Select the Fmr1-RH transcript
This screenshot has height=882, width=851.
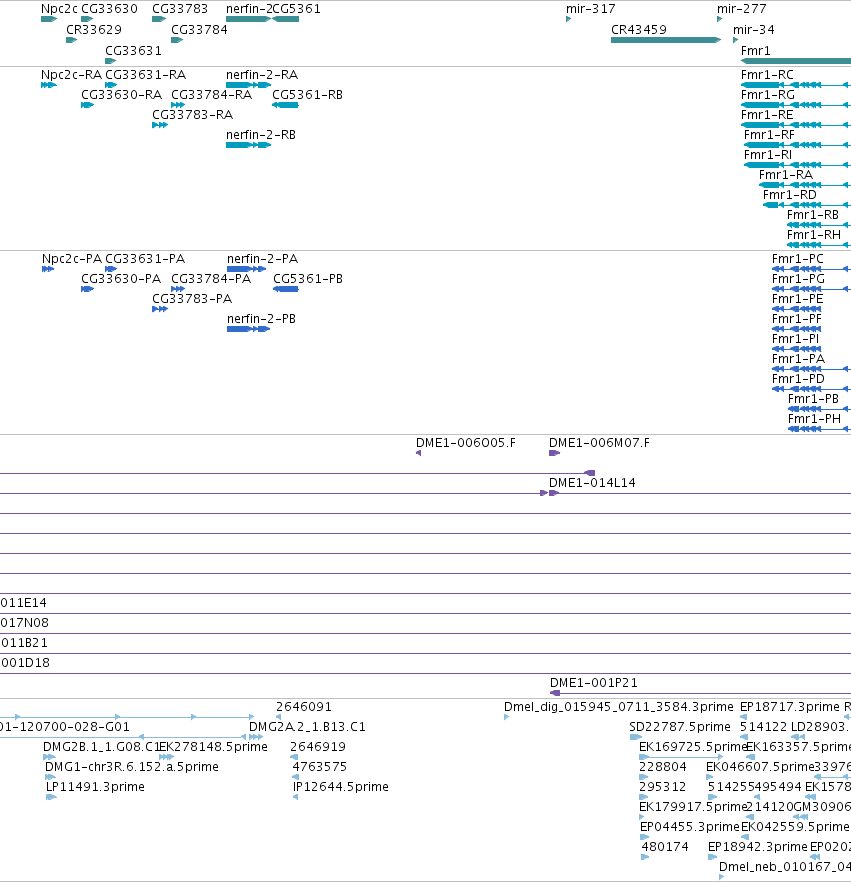(x=819, y=245)
